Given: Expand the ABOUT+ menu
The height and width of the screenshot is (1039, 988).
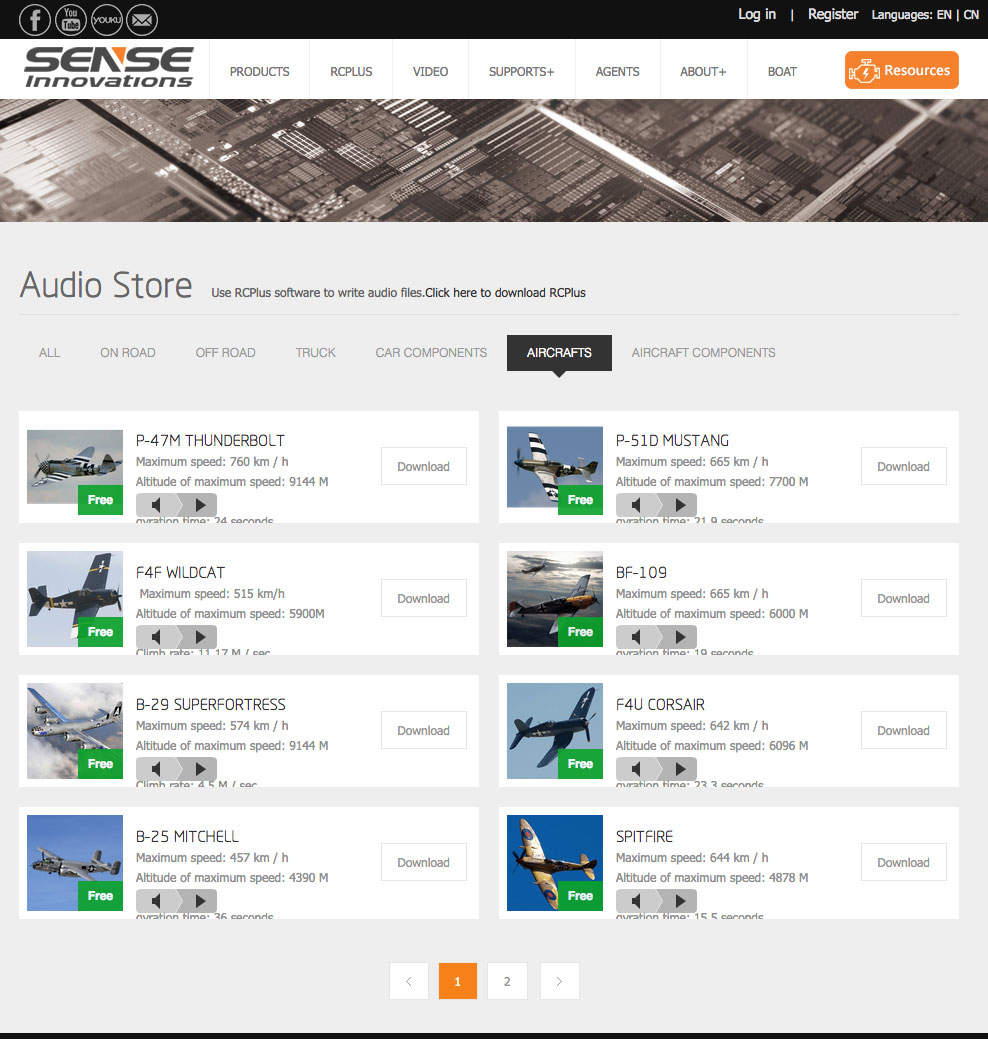Looking at the screenshot, I should [703, 72].
